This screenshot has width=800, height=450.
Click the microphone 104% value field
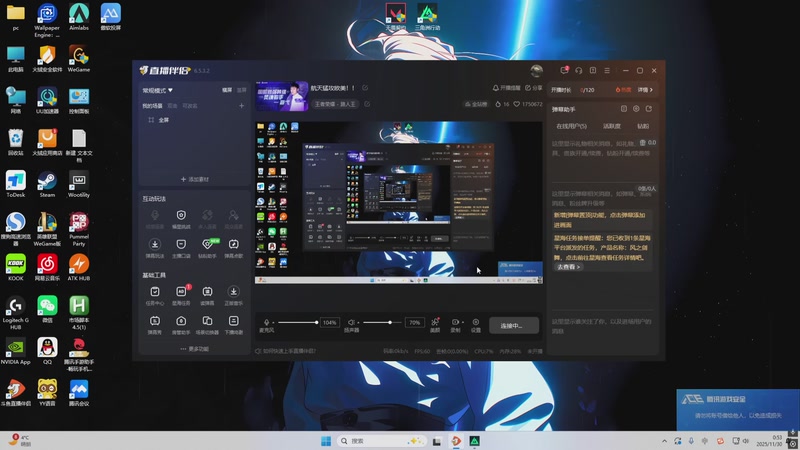[x=330, y=322]
